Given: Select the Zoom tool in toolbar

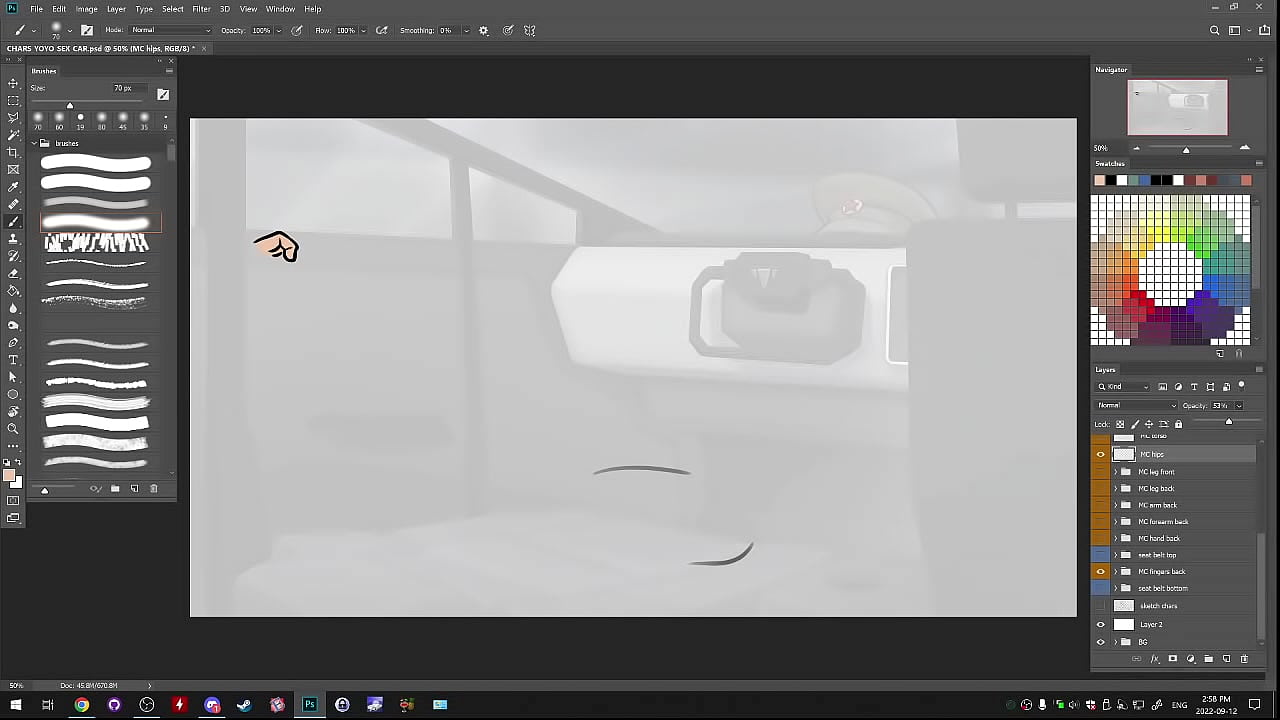Looking at the screenshot, I should (x=13, y=429).
